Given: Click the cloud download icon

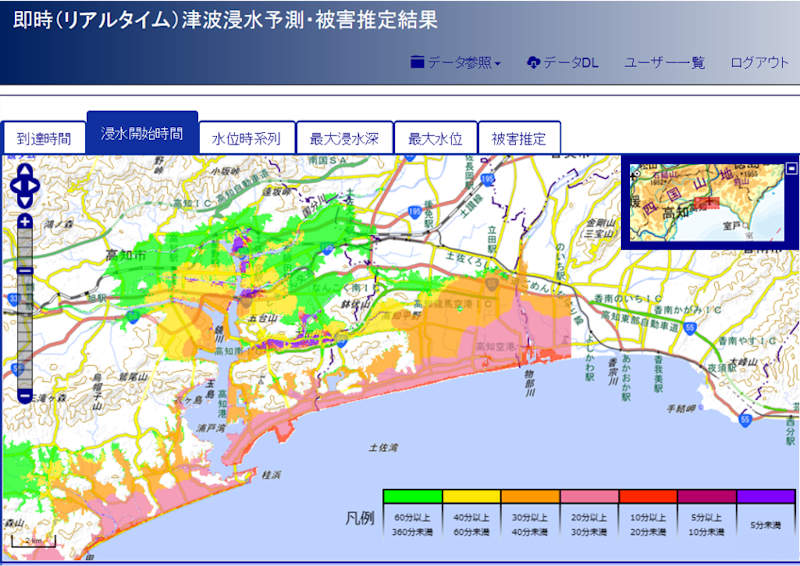Looking at the screenshot, I should click(x=533, y=63).
